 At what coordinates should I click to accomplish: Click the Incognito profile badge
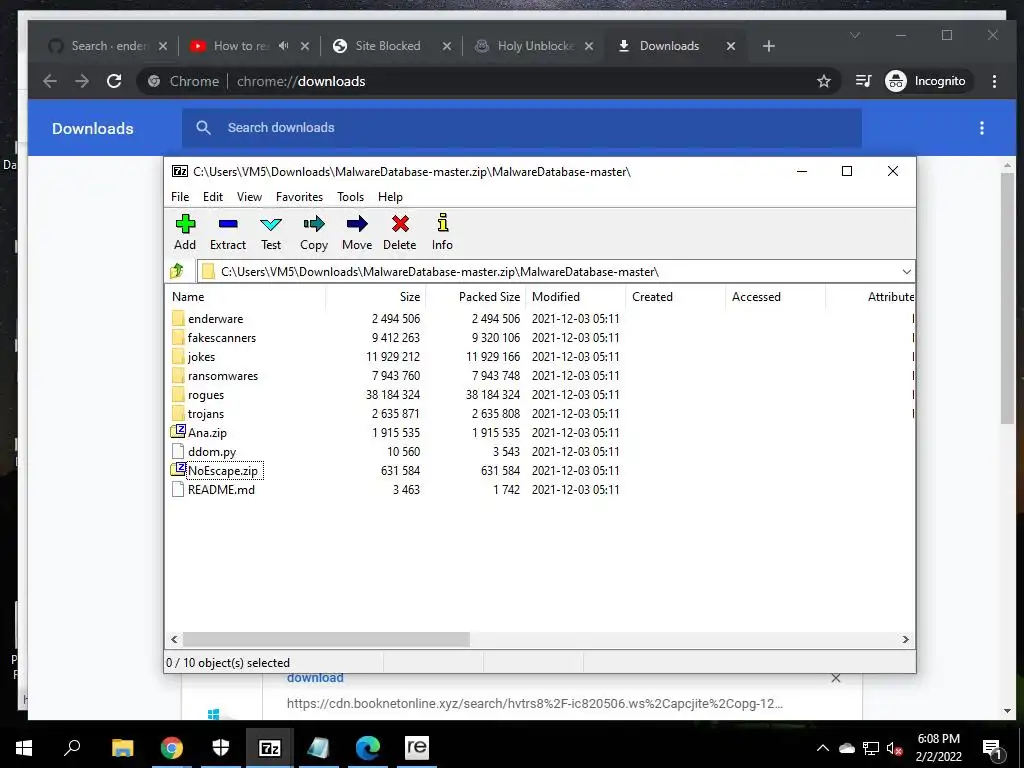click(927, 81)
